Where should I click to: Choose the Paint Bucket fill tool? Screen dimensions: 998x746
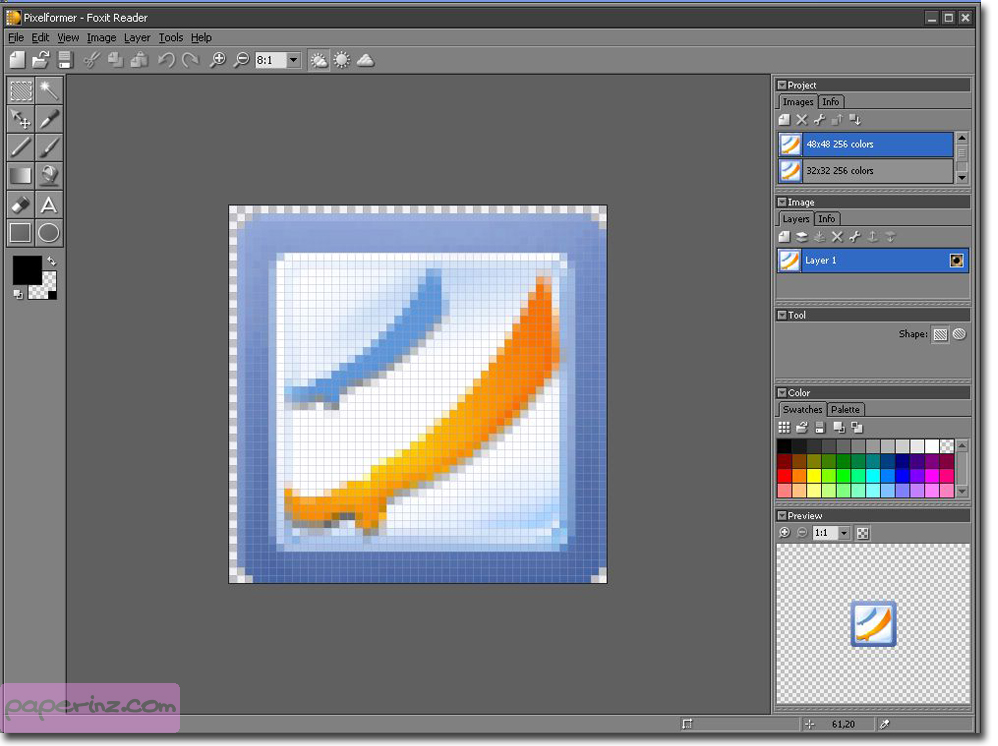coord(48,176)
